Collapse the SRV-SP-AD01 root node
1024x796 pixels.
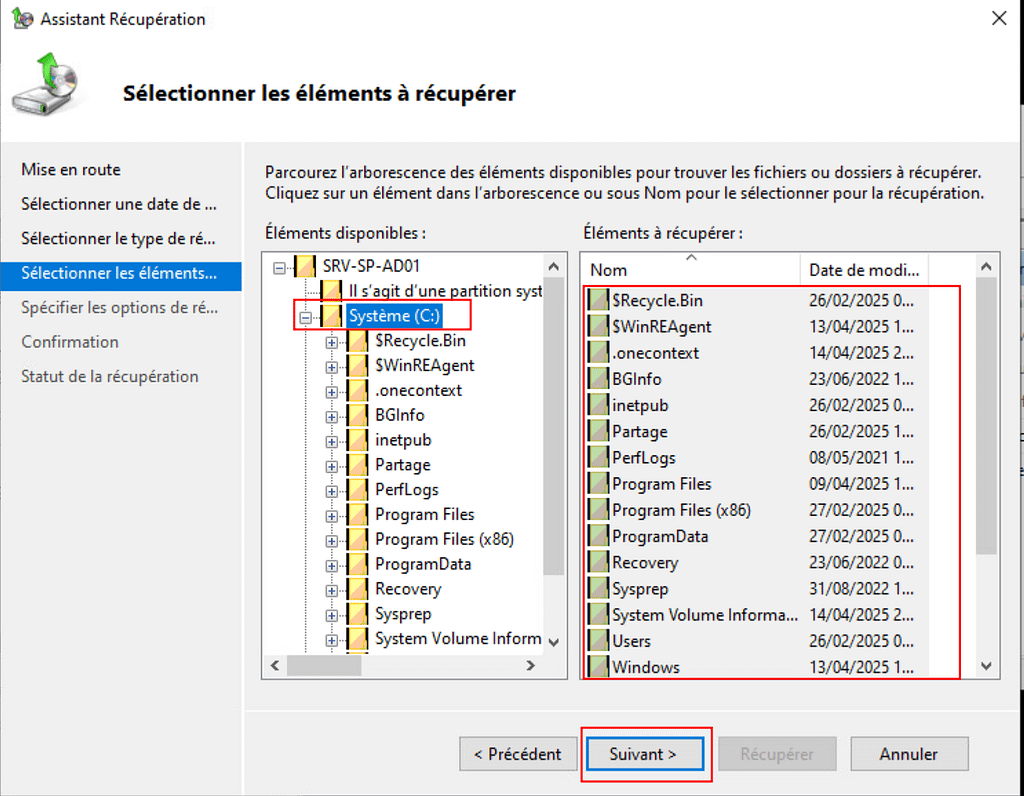coord(280,268)
